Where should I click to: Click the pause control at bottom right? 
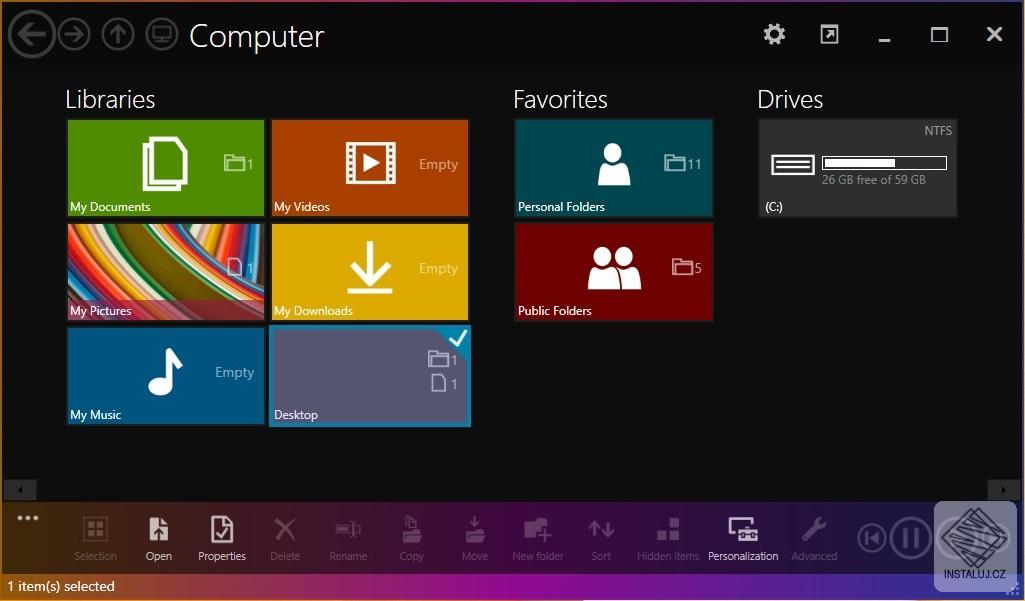pyautogui.click(x=910, y=537)
